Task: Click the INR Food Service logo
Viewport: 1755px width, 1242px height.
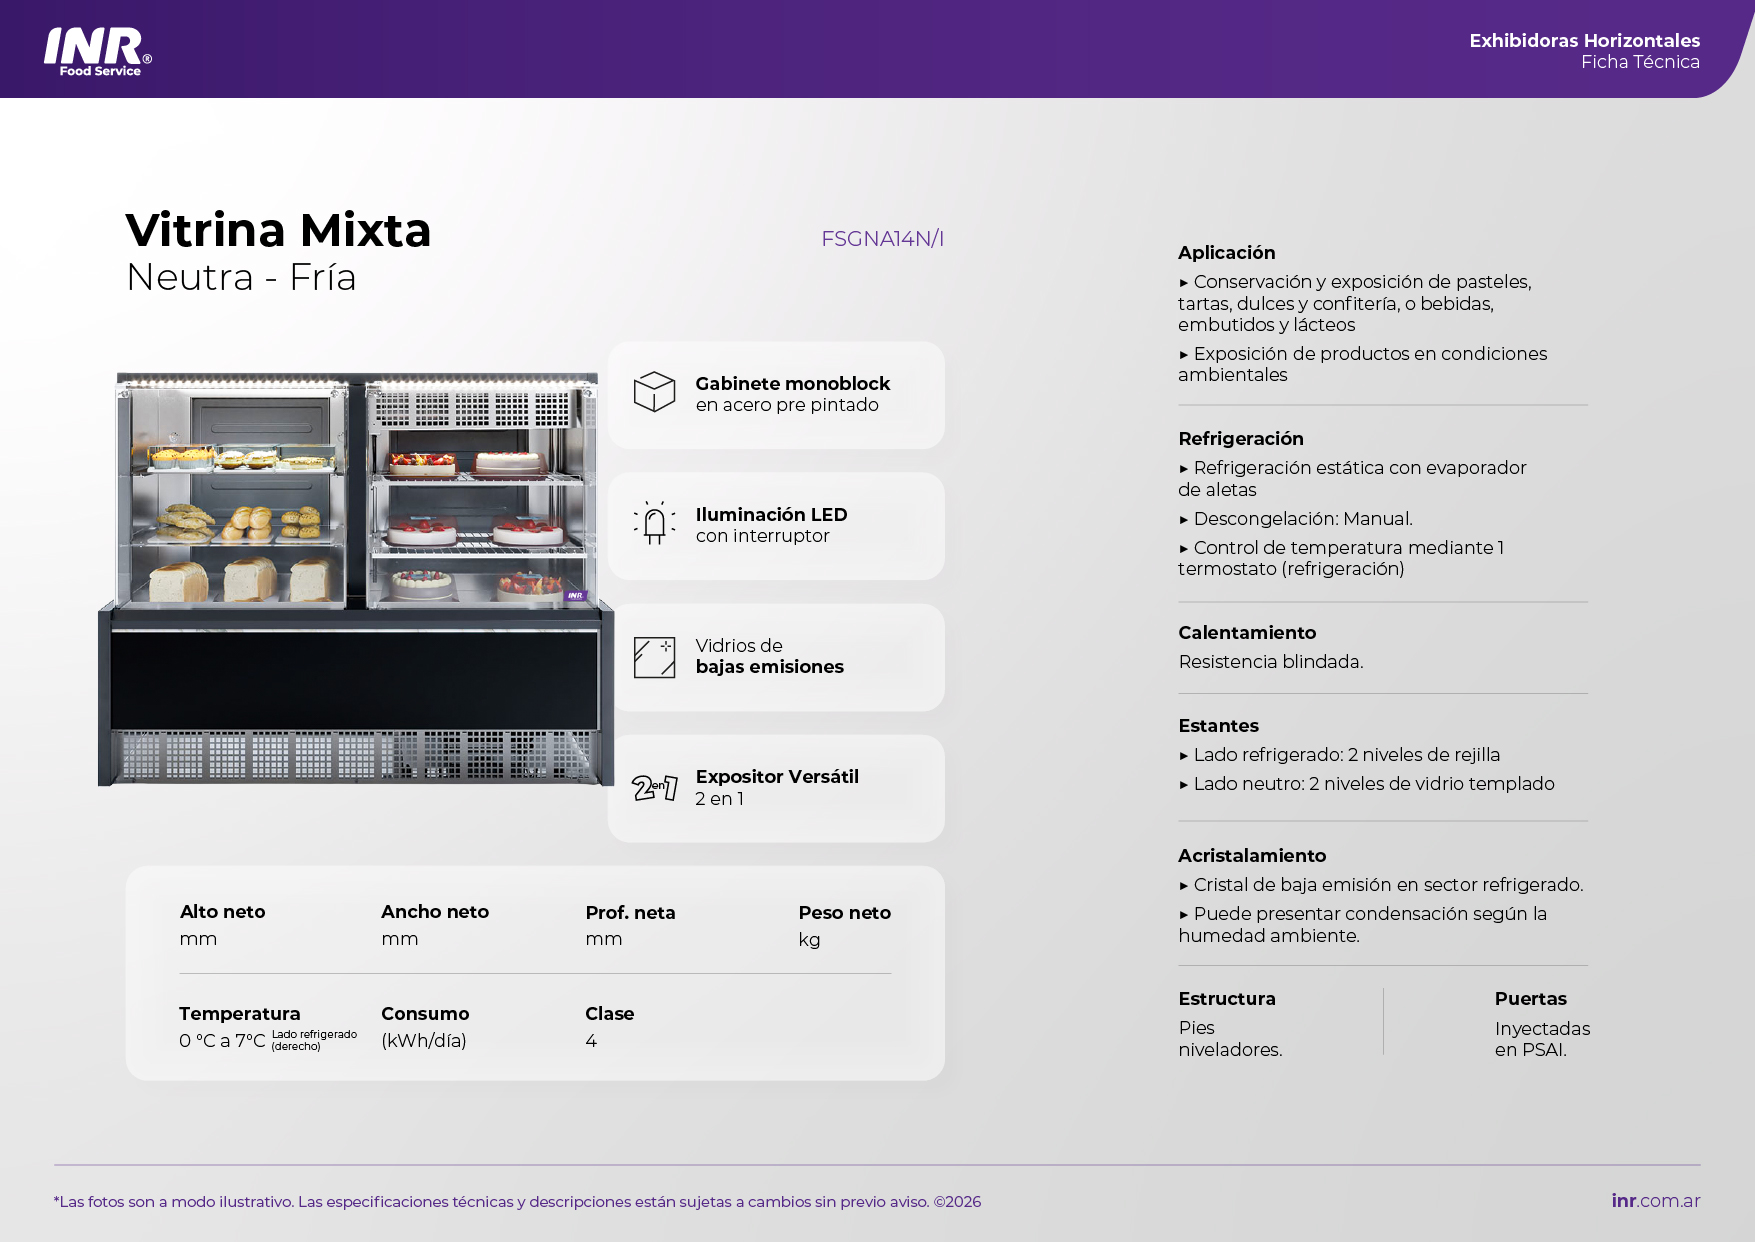Action: 98,51
